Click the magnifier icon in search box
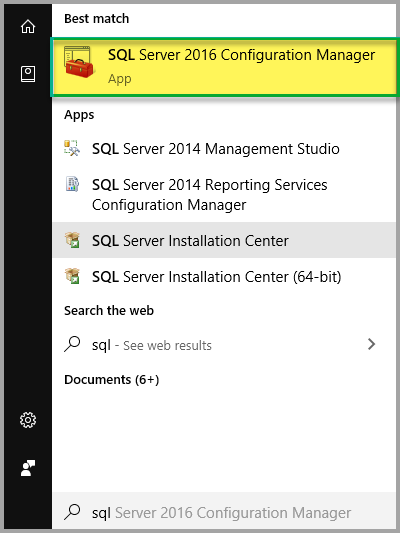The height and width of the screenshot is (533, 400). [72, 512]
